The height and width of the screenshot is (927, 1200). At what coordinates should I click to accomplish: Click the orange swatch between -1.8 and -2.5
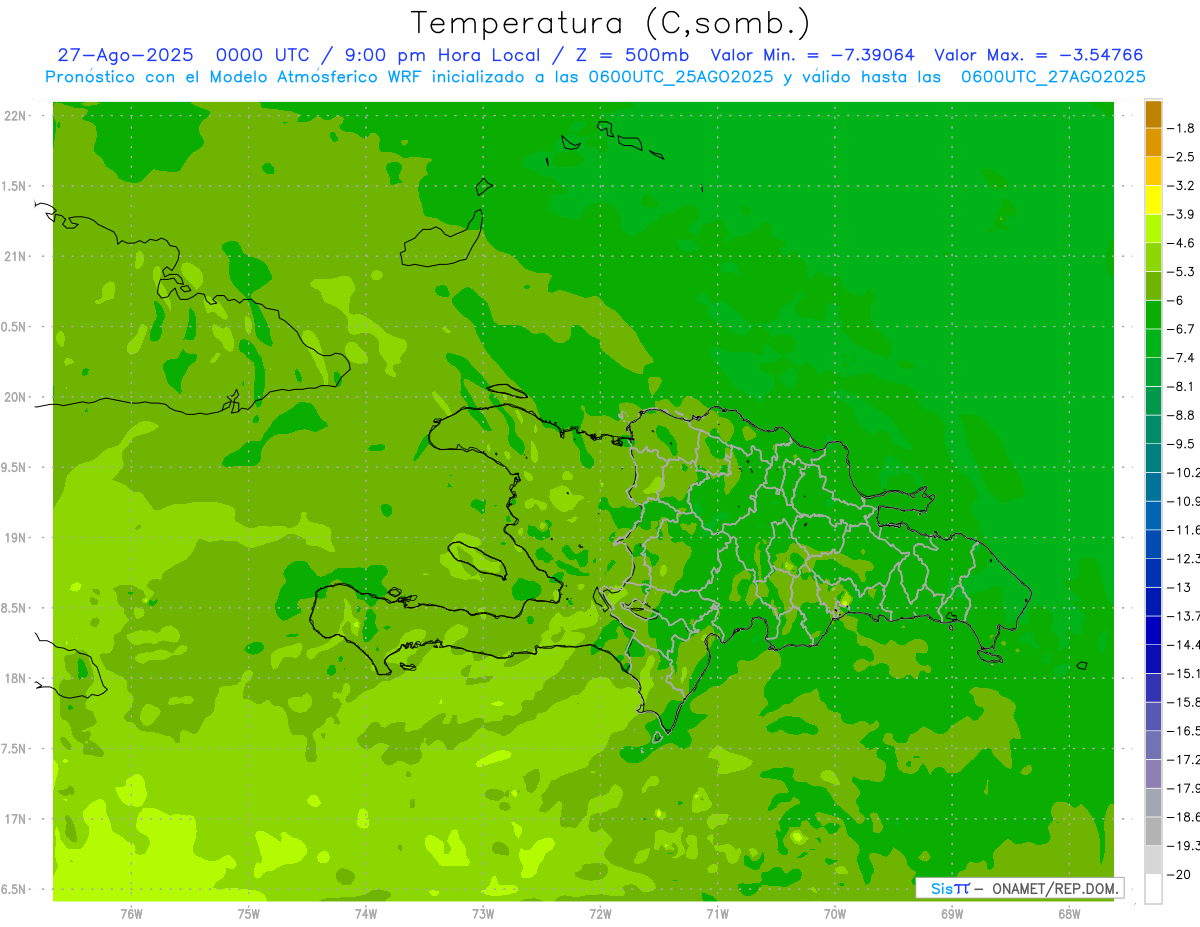[1153, 142]
